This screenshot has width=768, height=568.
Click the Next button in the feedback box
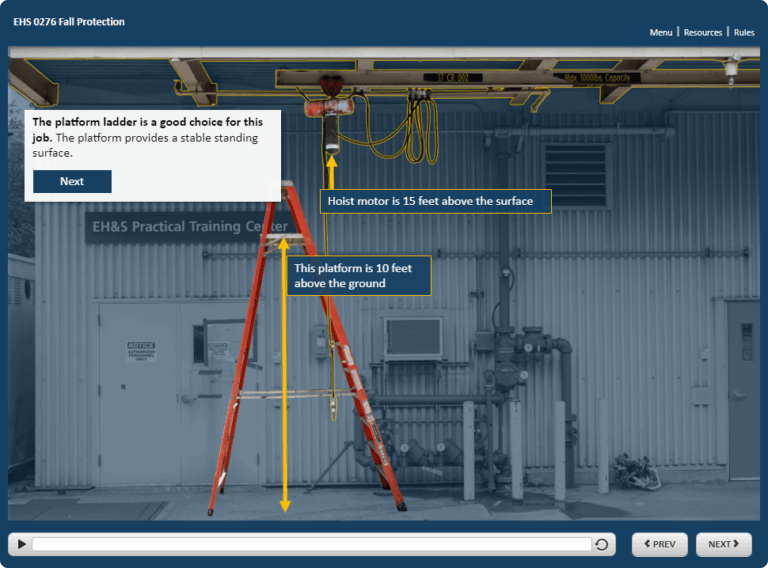point(72,181)
